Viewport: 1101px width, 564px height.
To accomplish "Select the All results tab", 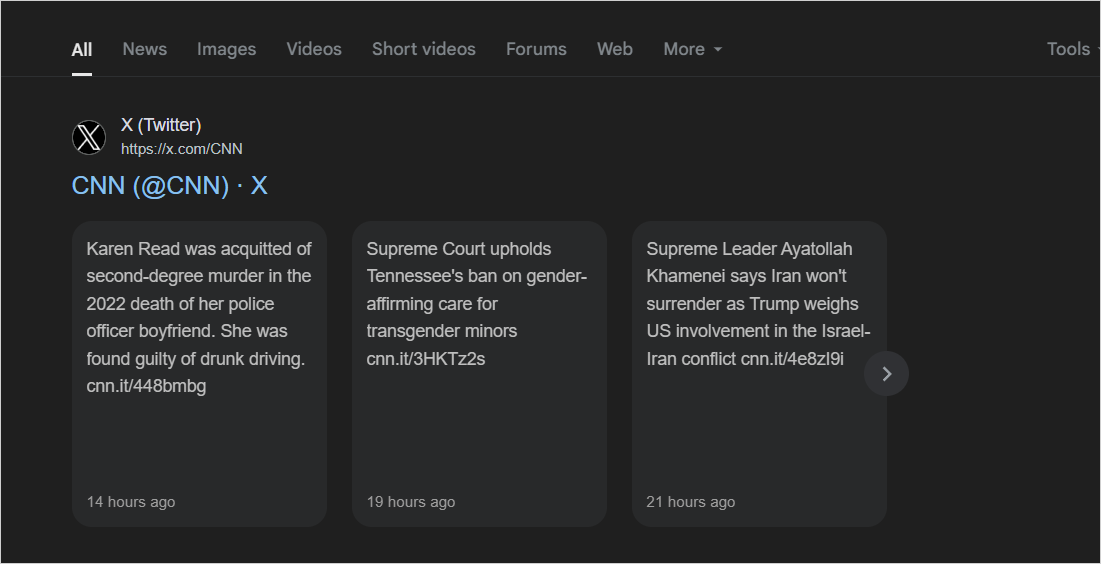I will pyautogui.click(x=81, y=50).
